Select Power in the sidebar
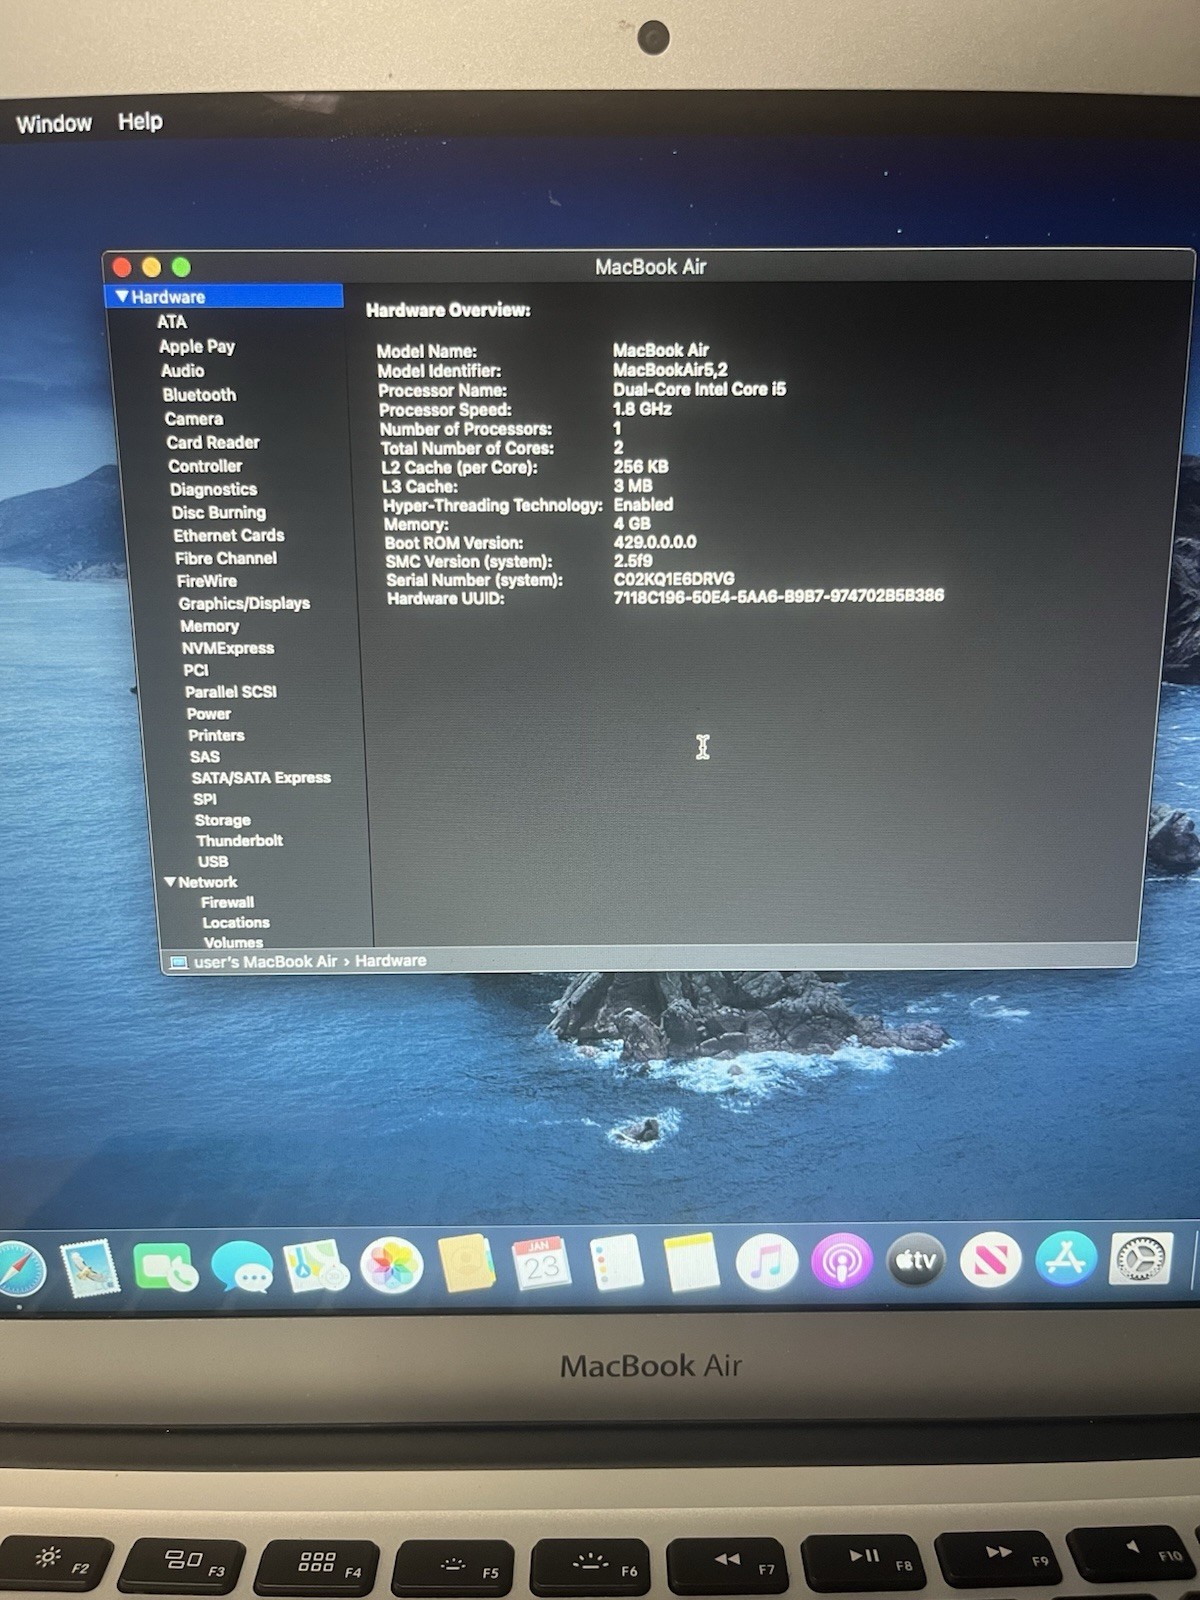1200x1600 pixels. [209, 714]
